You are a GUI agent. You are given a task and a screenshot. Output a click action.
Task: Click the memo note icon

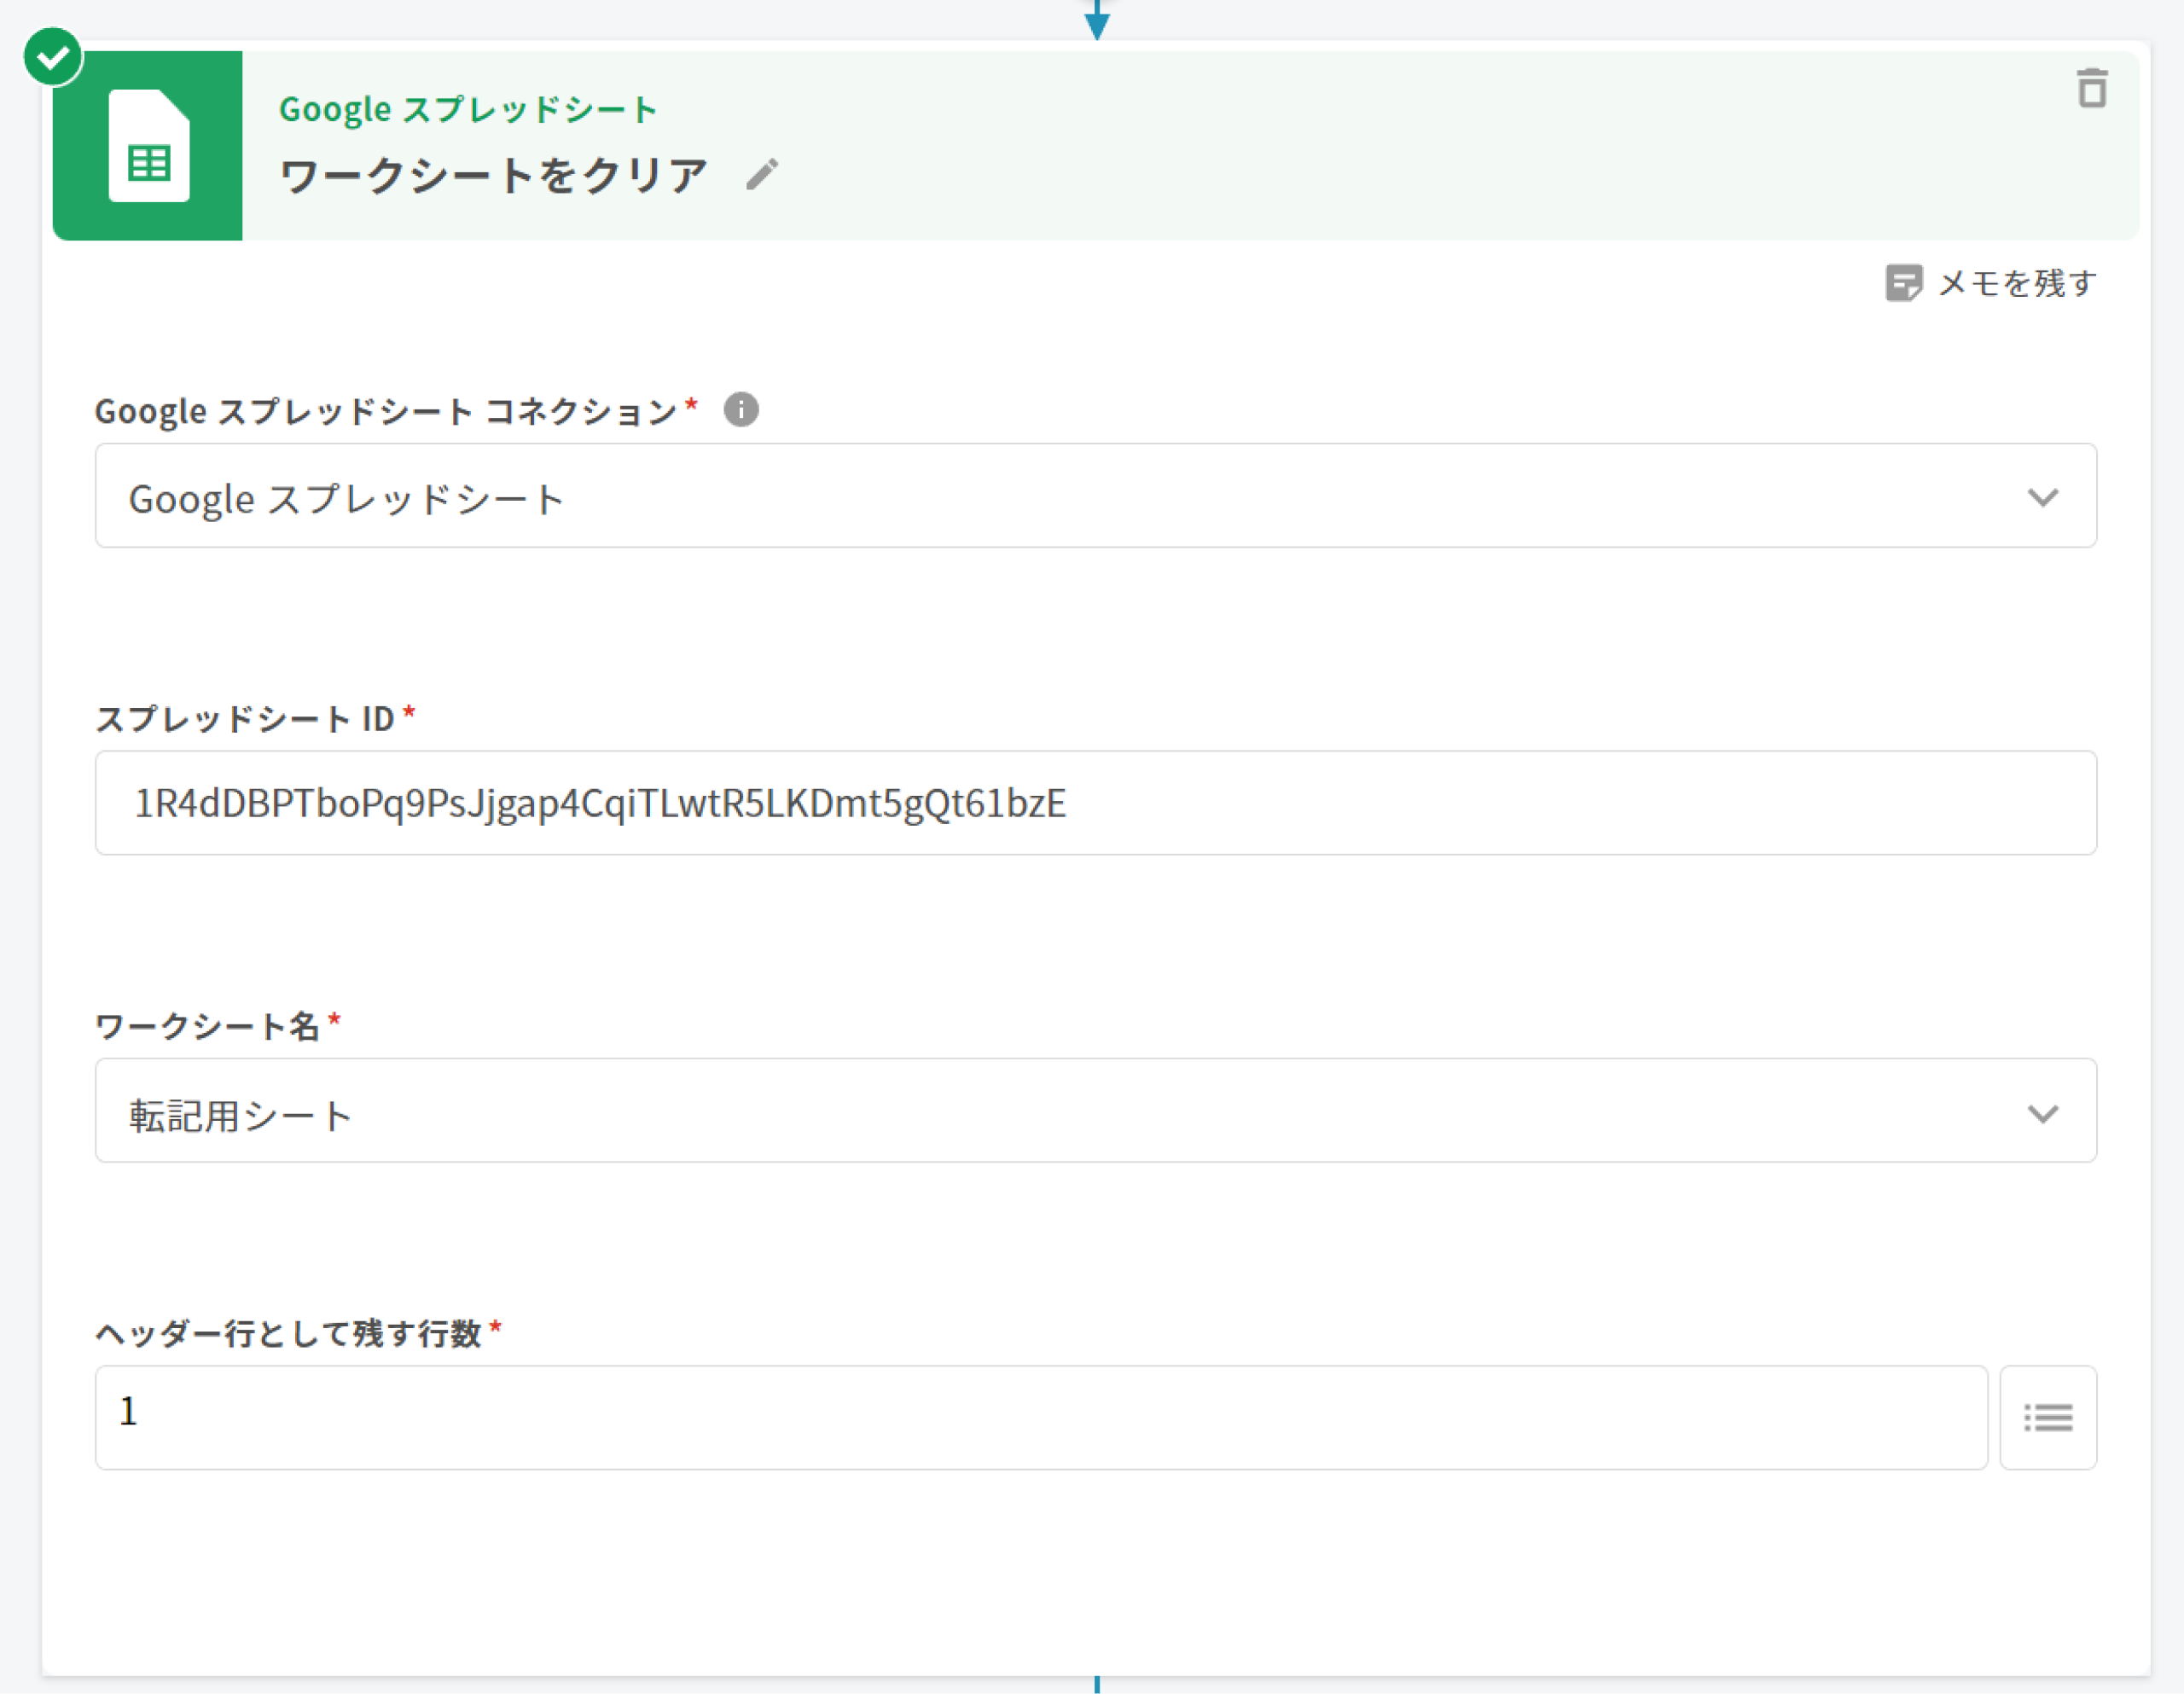(x=1903, y=283)
